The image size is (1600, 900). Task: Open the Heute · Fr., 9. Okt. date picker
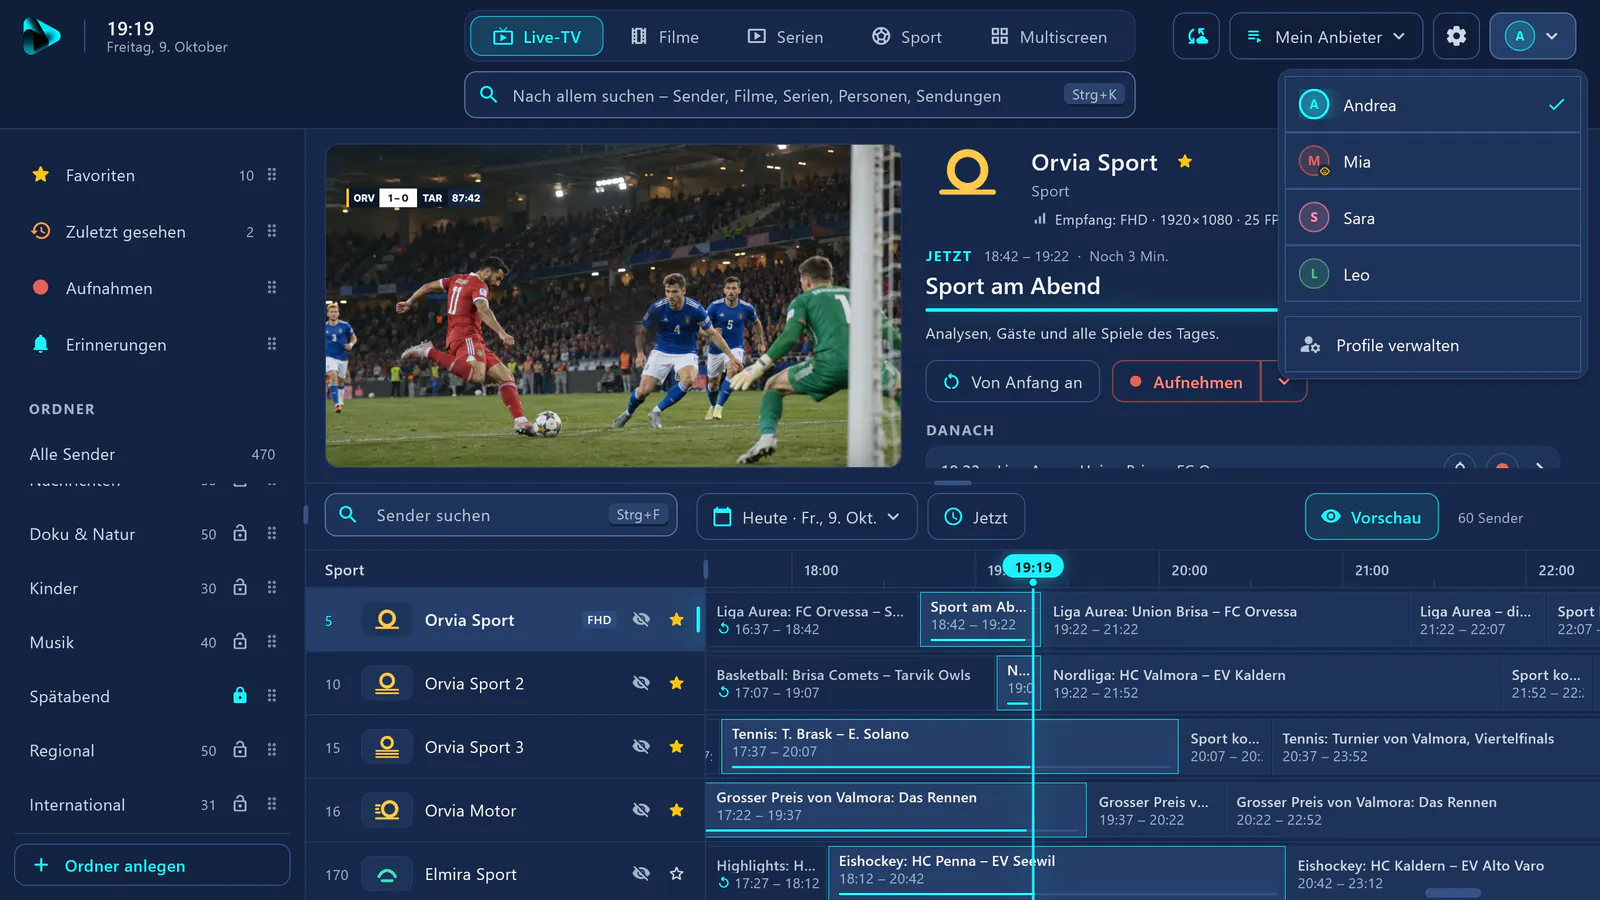pos(806,517)
